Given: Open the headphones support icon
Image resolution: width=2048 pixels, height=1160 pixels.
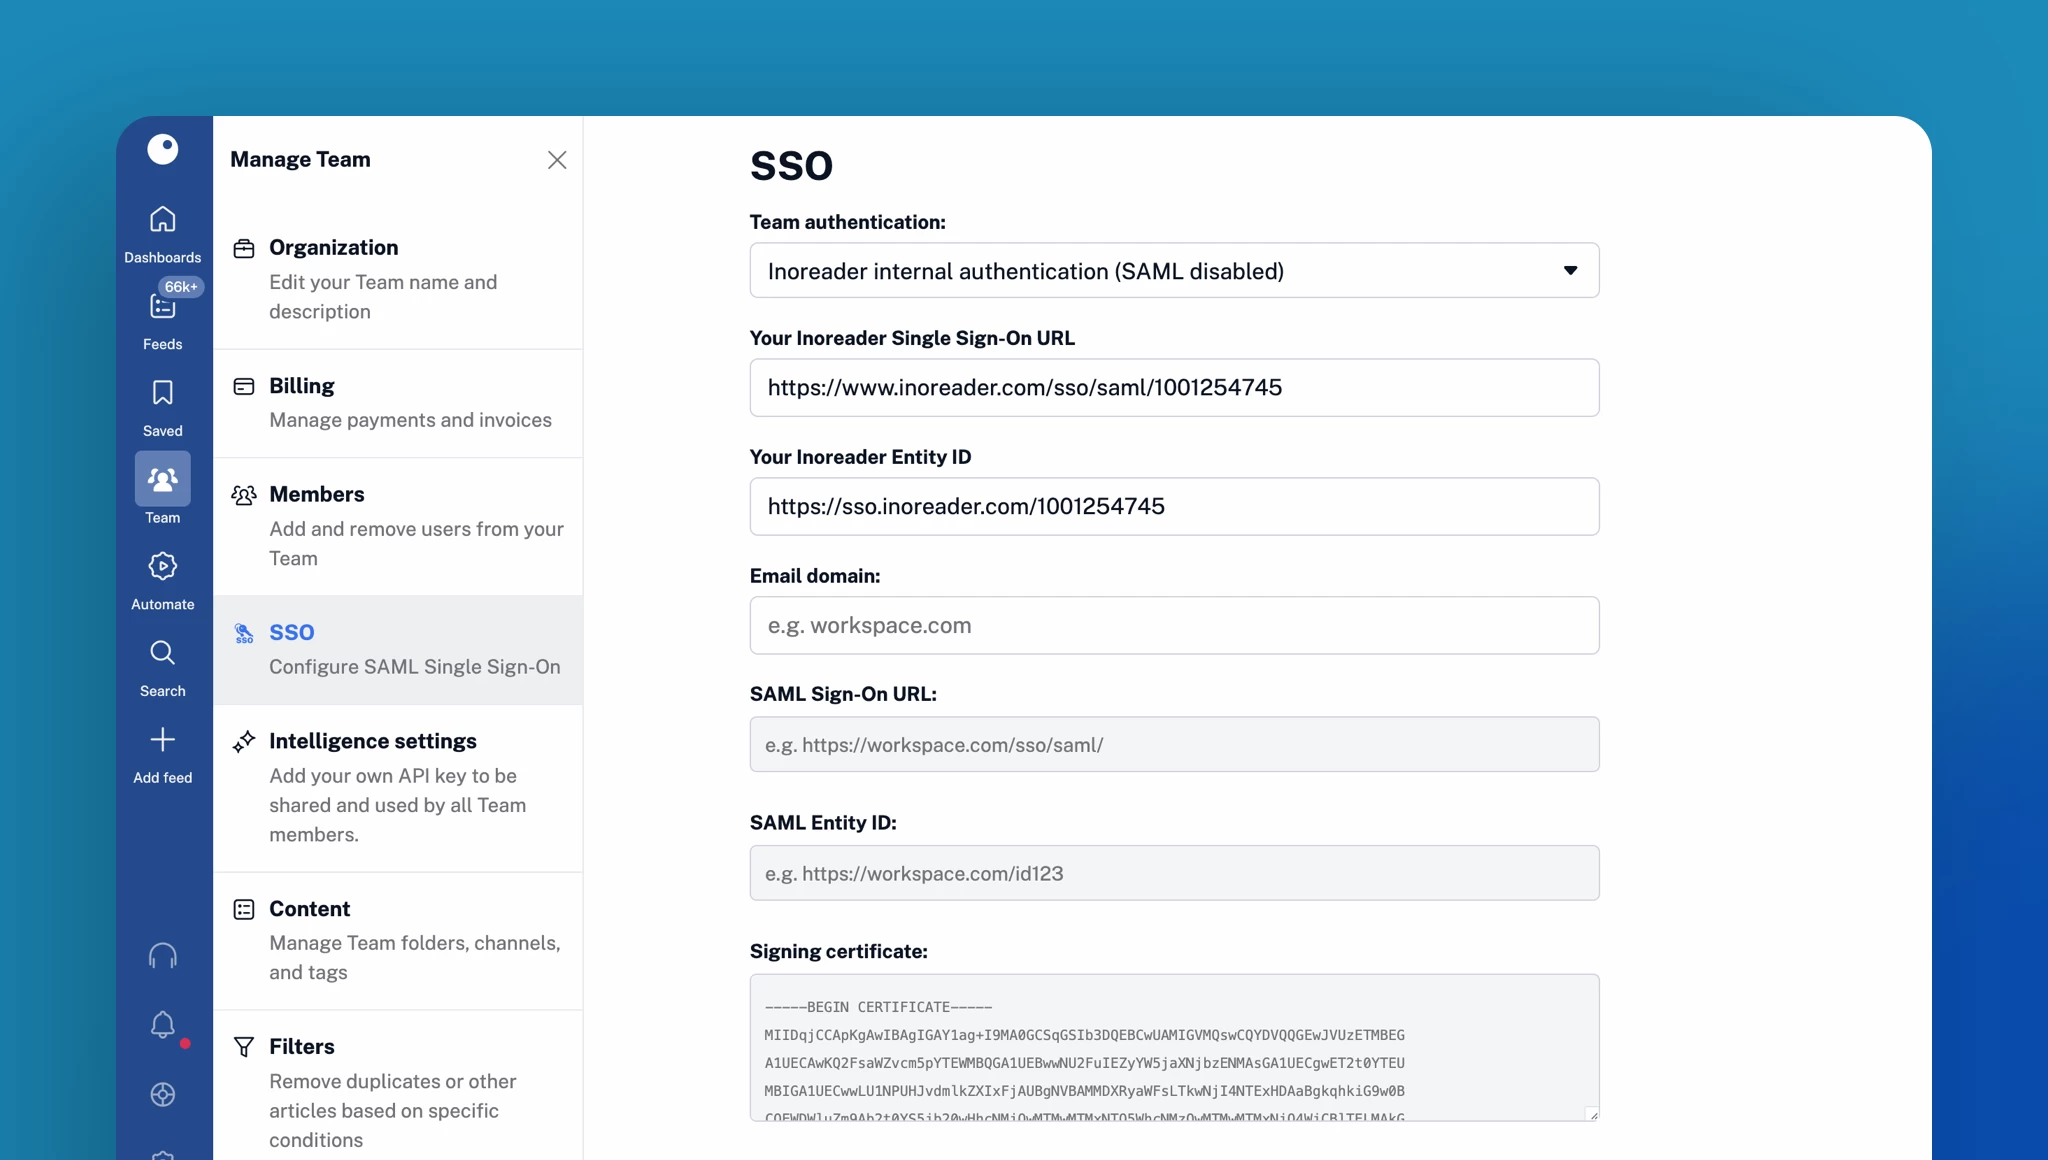Looking at the screenshot, I should click(x=162, y=956).
